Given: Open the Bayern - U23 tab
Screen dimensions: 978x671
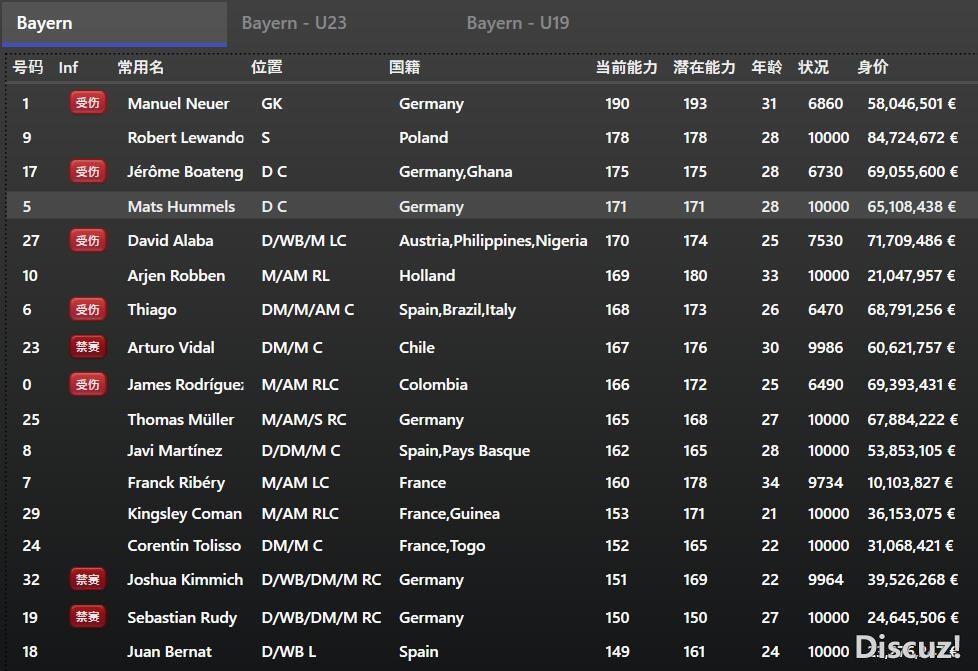Looking at the screenshot, I should pos(294,23).
